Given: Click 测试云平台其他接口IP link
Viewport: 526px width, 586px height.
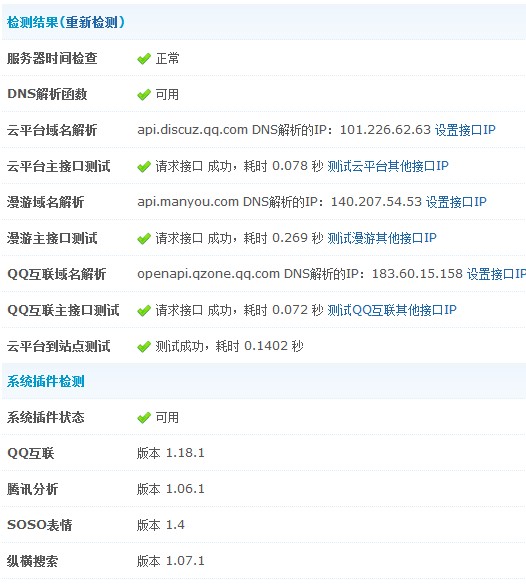Looking at the screenshot, I should [x=388, y=166].
